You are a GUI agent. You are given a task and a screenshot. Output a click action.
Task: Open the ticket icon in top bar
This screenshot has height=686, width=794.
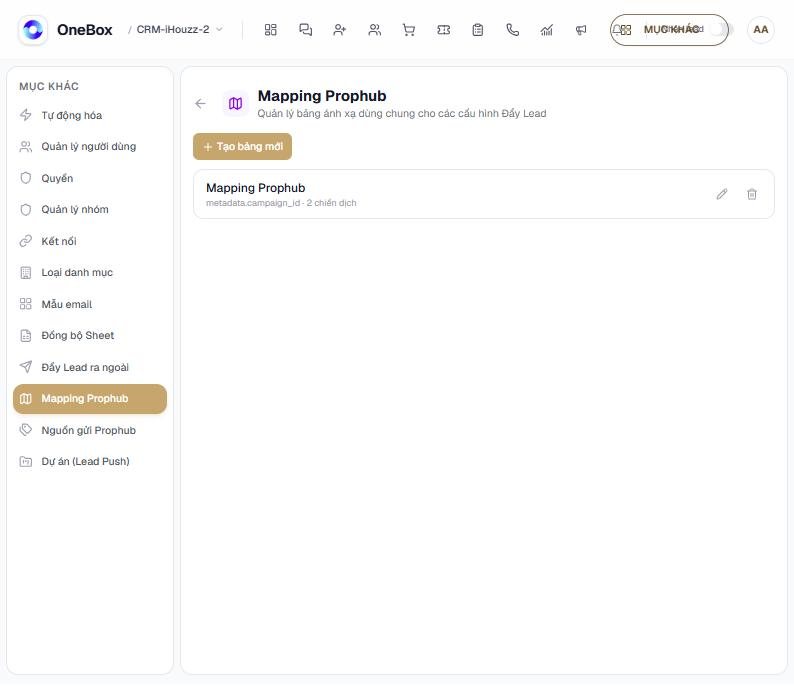coord(444,30)
